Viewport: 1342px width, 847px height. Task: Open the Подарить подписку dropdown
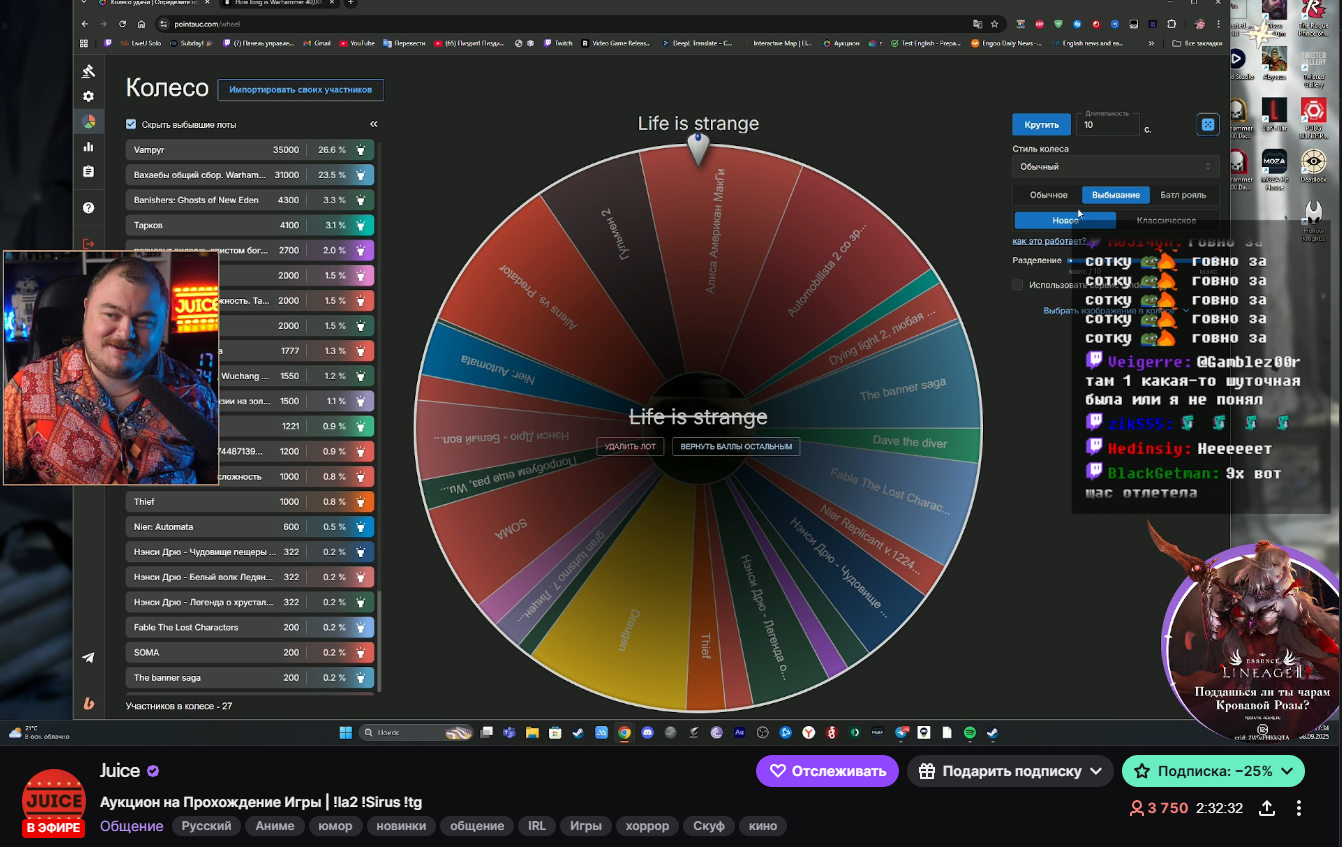click(1010, 771)
